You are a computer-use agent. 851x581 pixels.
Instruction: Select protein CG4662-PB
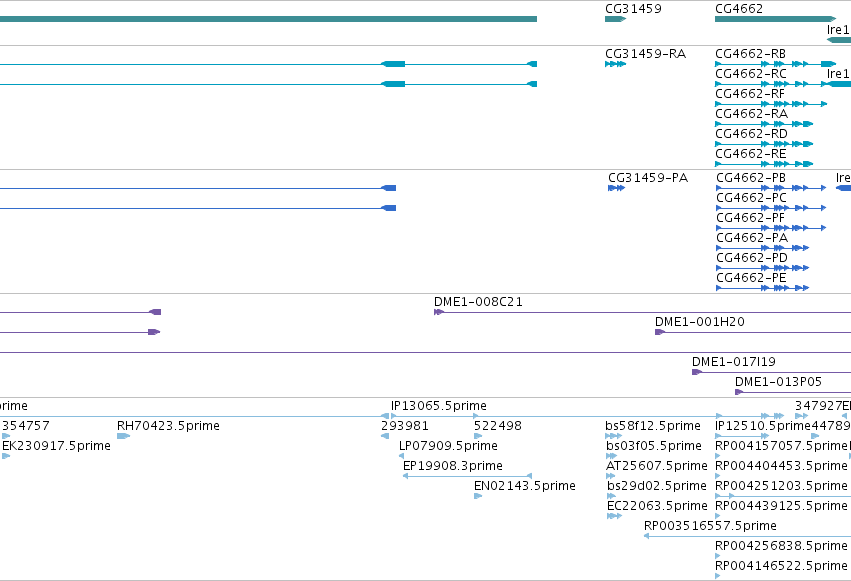[x=751, y=178]
